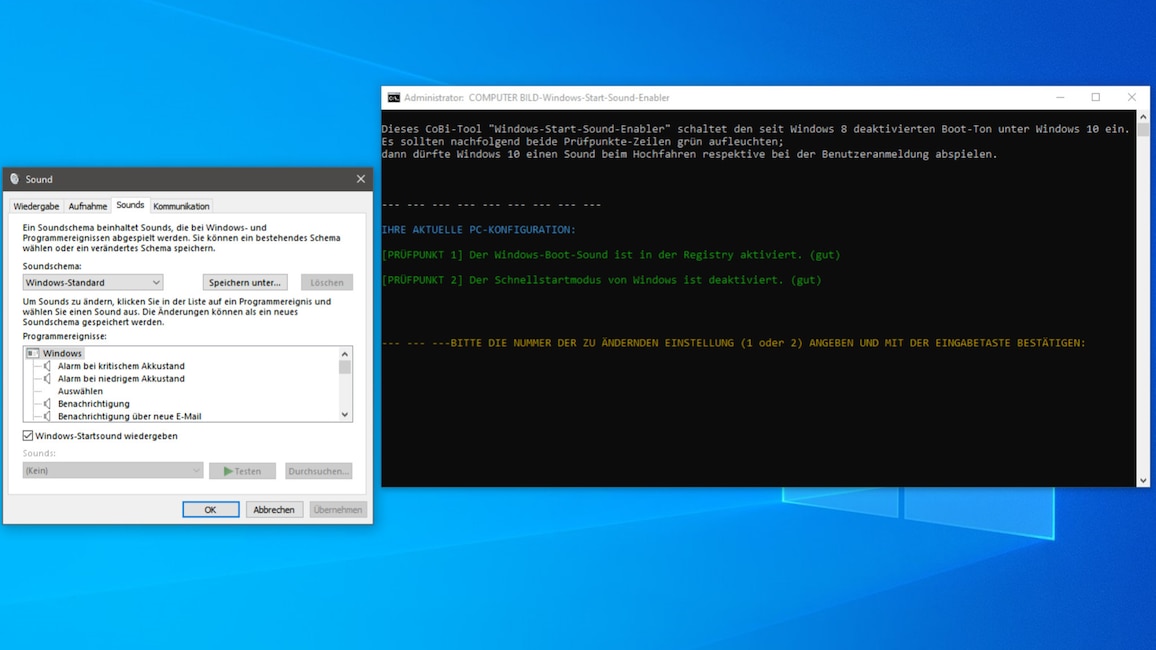Image resolution: width=1156 pixels, height=650 pixels.
Task: Click the console window scrollbar thumb
Action: point(1143,130)
